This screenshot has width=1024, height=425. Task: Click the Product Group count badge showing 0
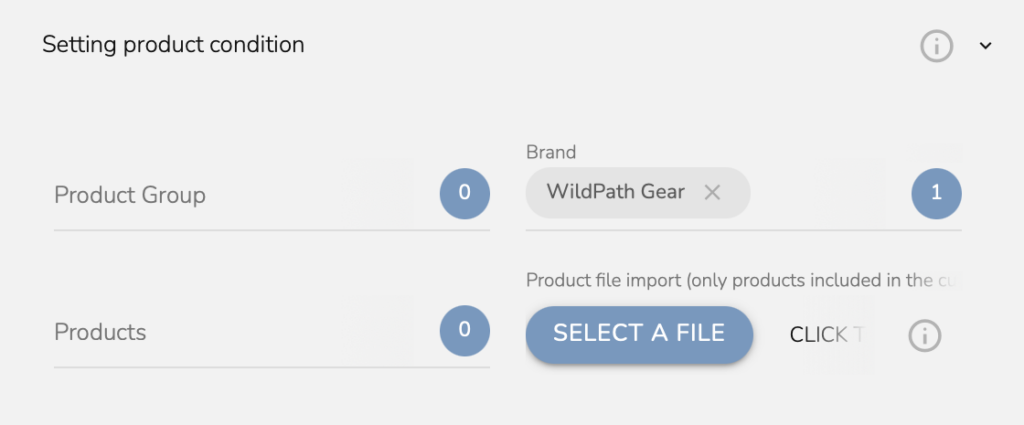(464, 193)
